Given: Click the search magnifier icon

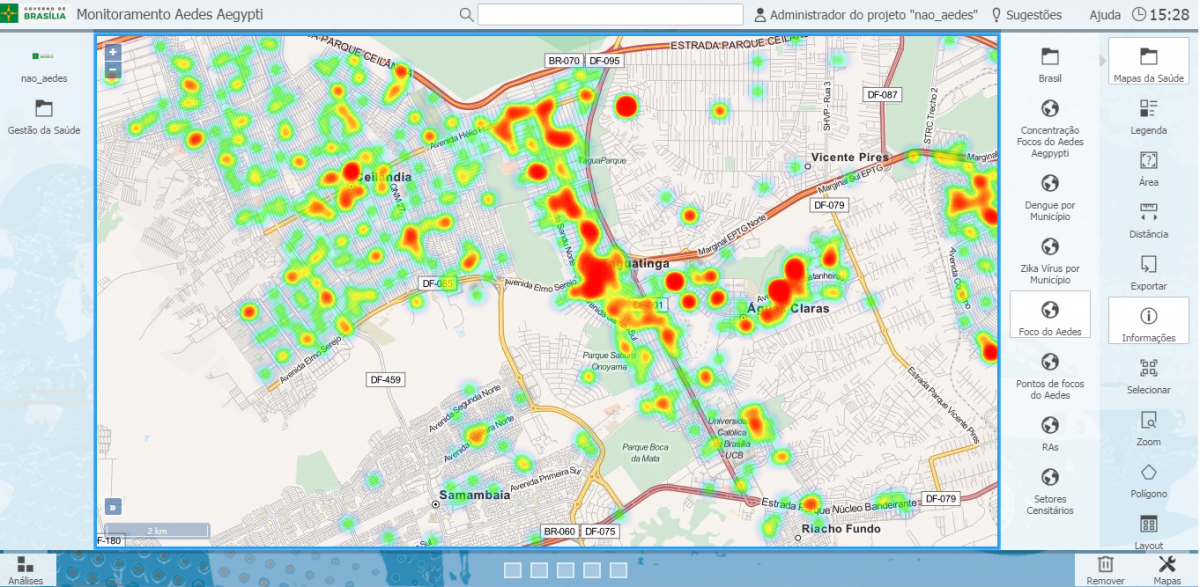Looking at the screenshot, I should [x=466, y=15].
